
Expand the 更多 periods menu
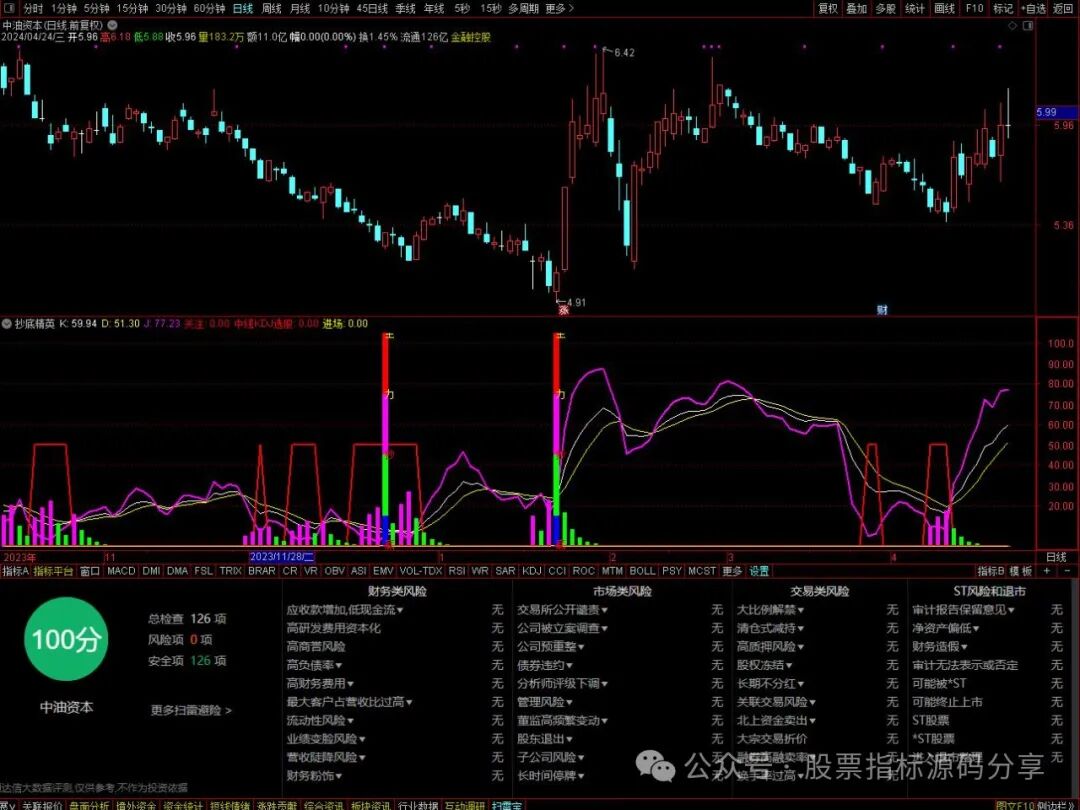[x=559, y=8]
